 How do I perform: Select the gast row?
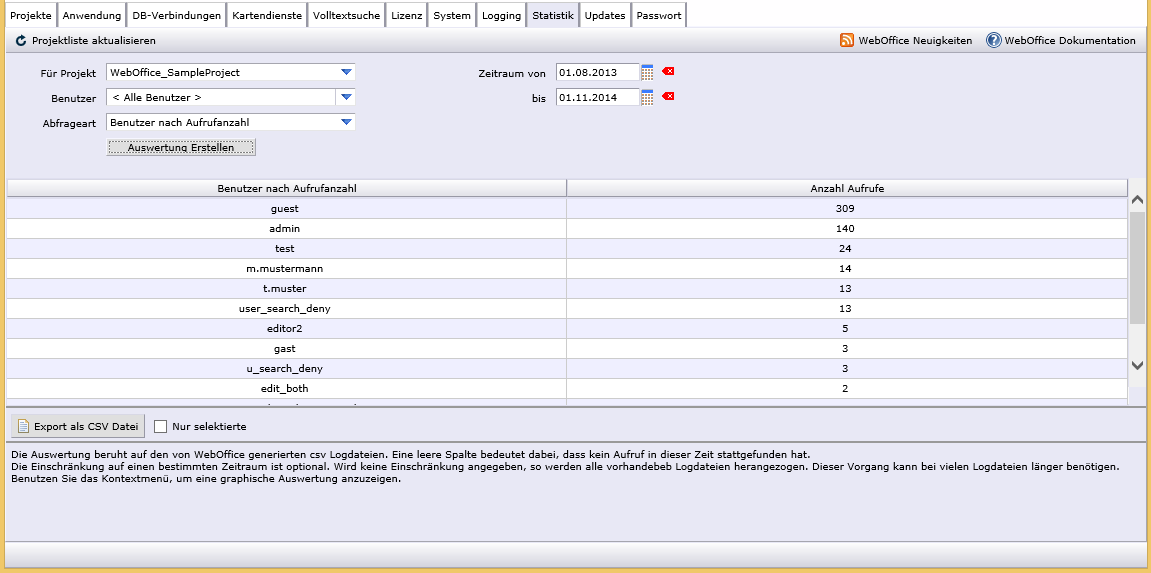567,348
